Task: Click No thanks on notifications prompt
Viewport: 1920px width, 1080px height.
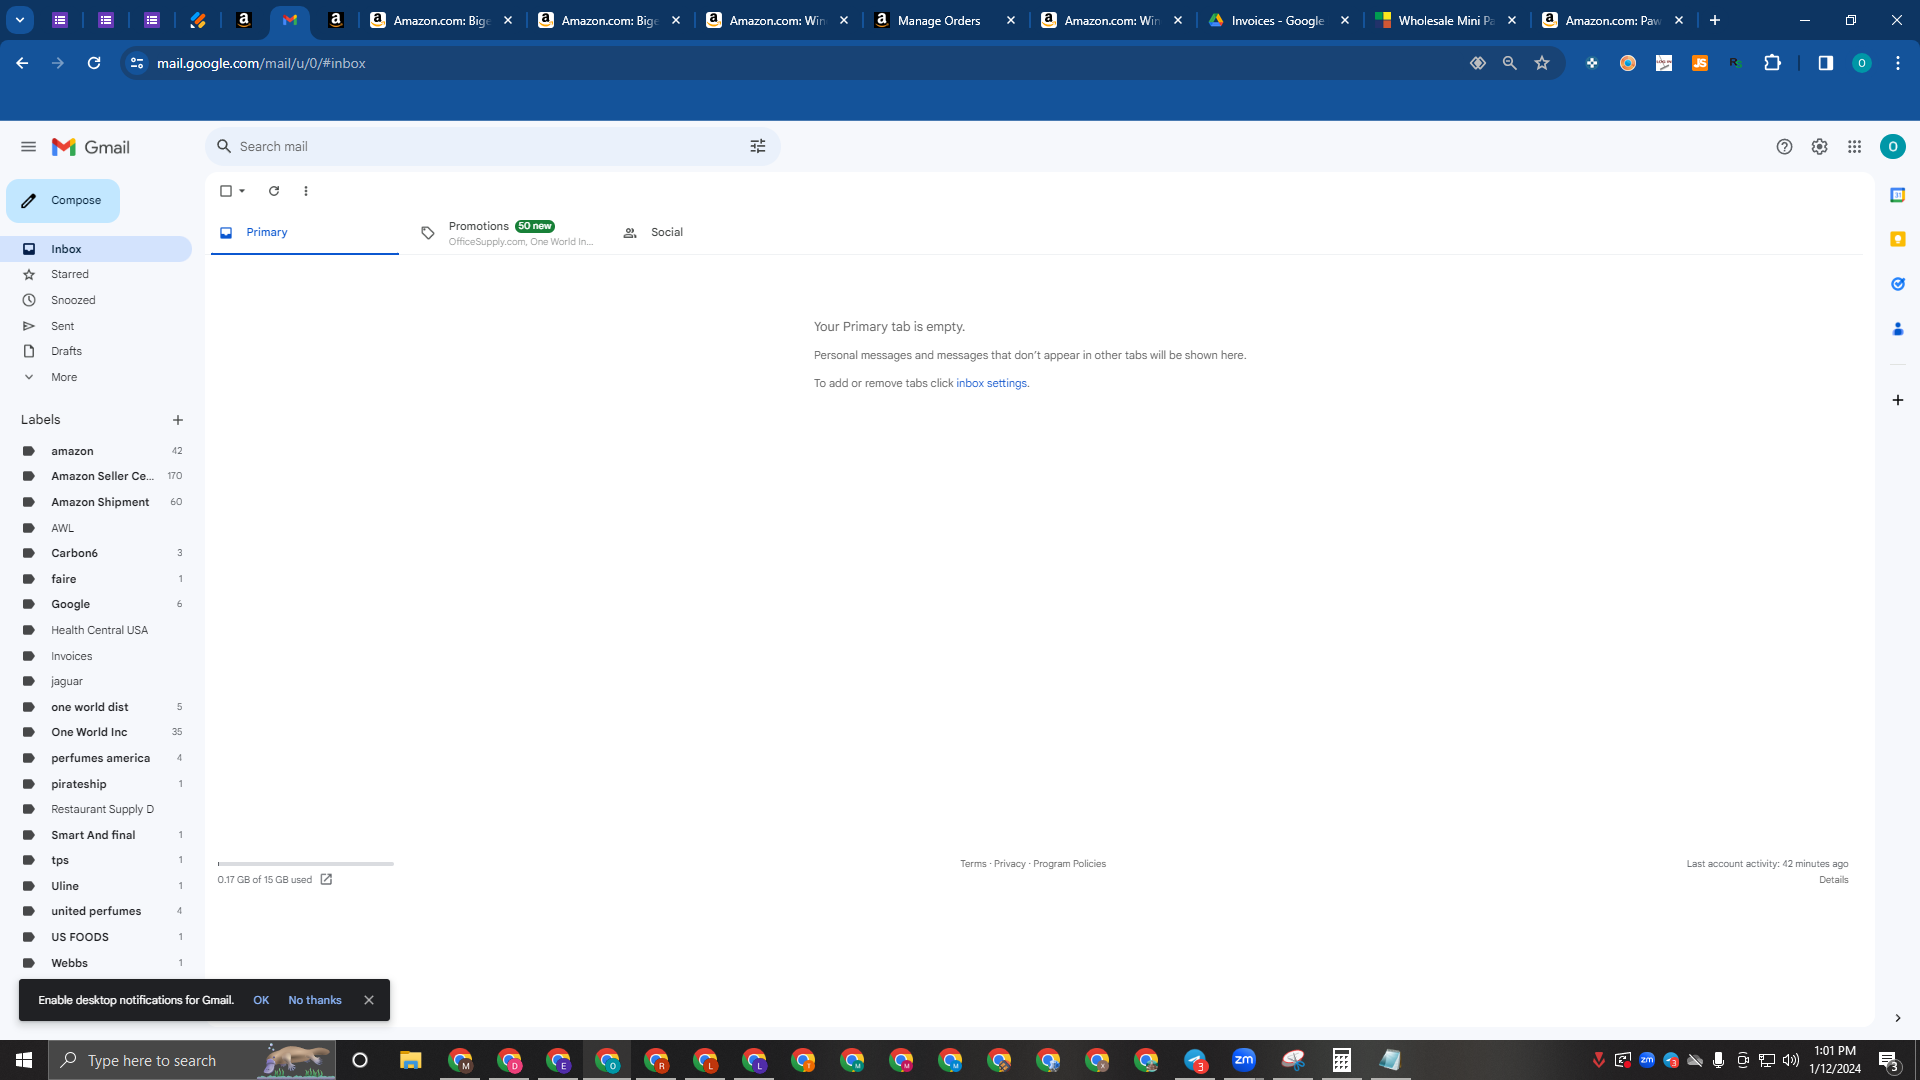Action: point(315,1000)
